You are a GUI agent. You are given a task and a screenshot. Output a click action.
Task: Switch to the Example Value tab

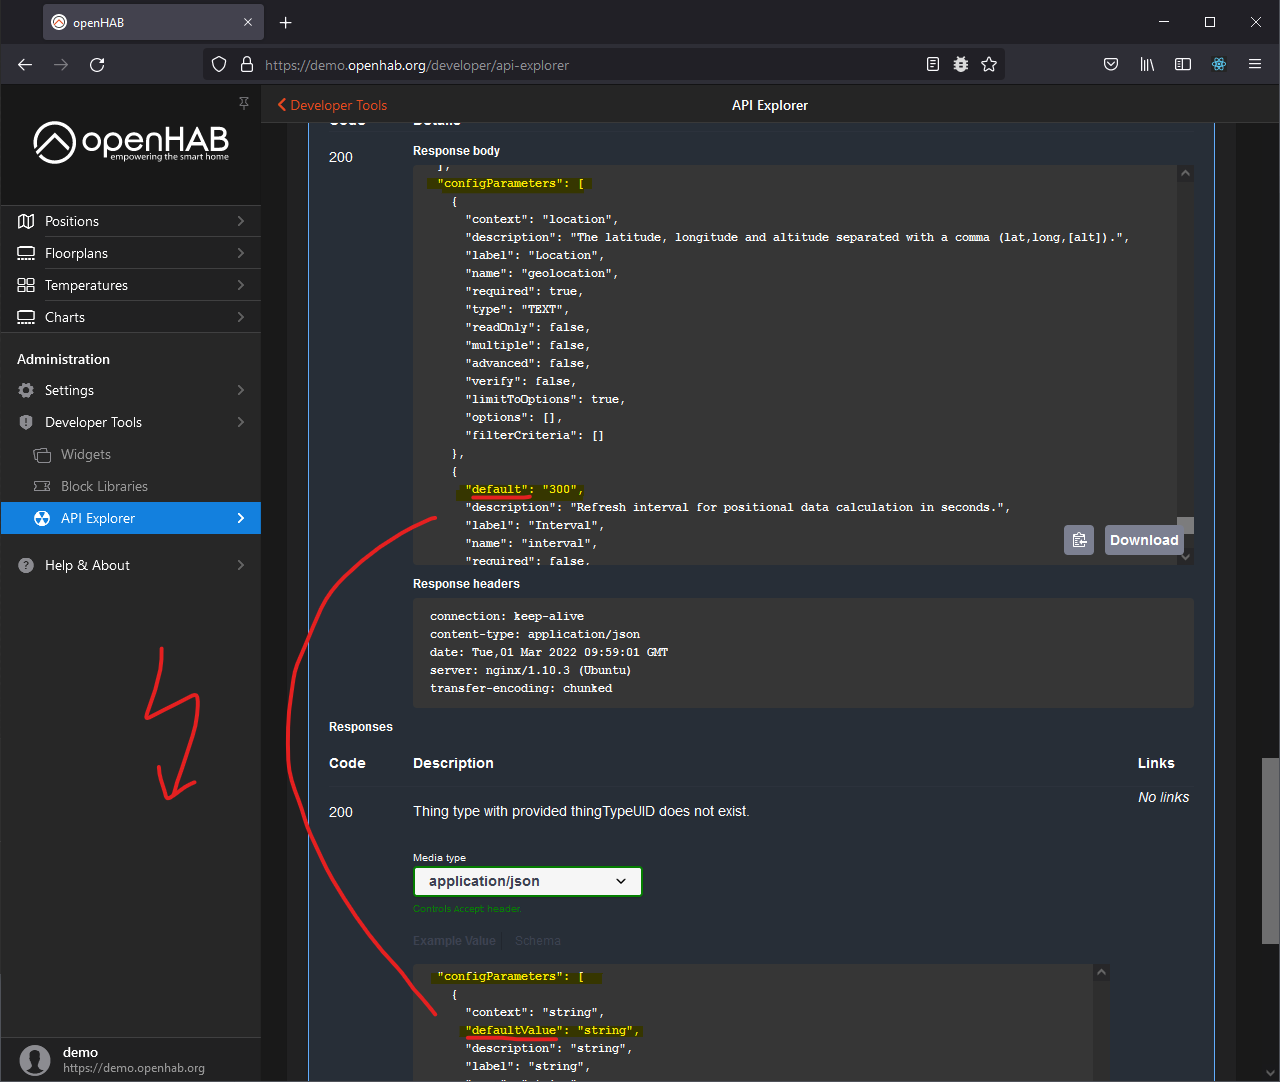(454, 941)
